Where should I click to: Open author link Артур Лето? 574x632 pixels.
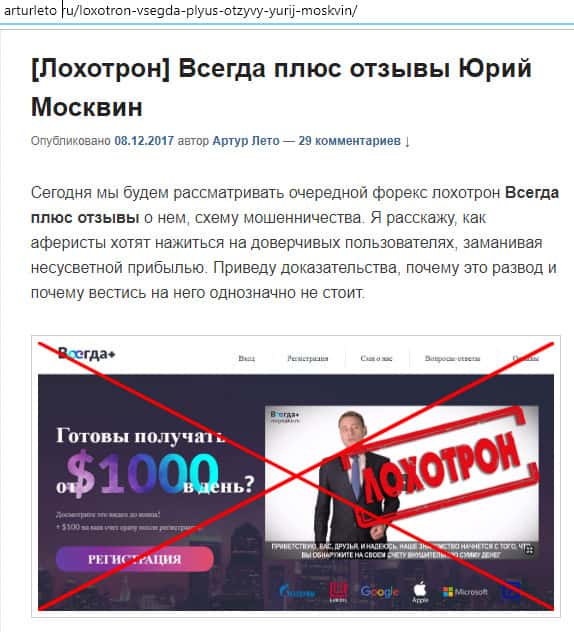click(246, 141)
